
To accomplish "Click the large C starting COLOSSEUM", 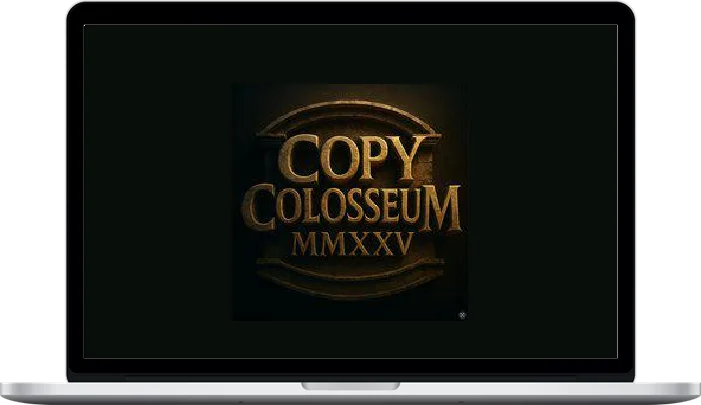I will coord(259,205).
